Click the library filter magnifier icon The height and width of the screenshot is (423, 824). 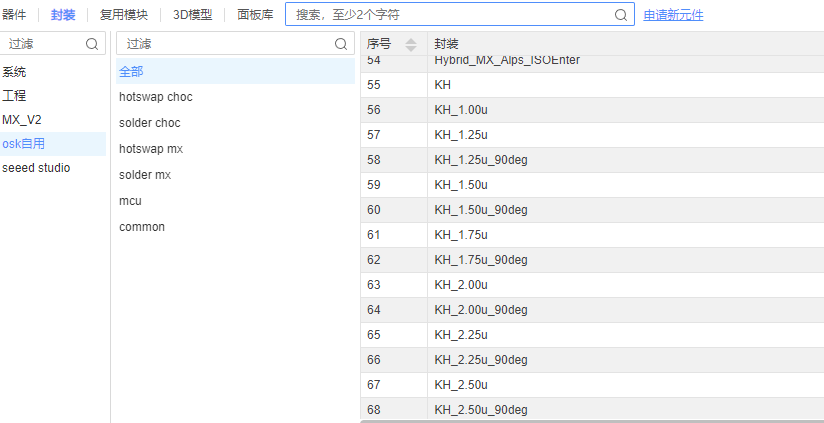click(x=92, y=44)
